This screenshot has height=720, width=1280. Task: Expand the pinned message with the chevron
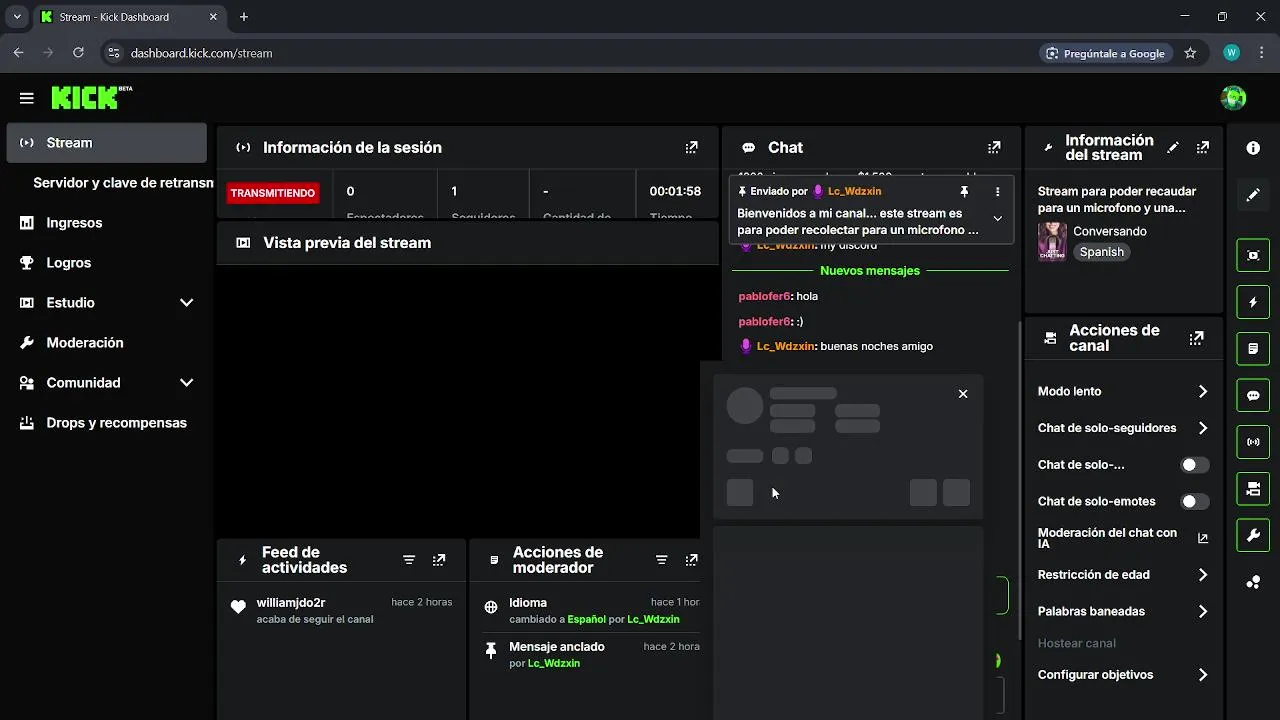[x=997, y=218]
